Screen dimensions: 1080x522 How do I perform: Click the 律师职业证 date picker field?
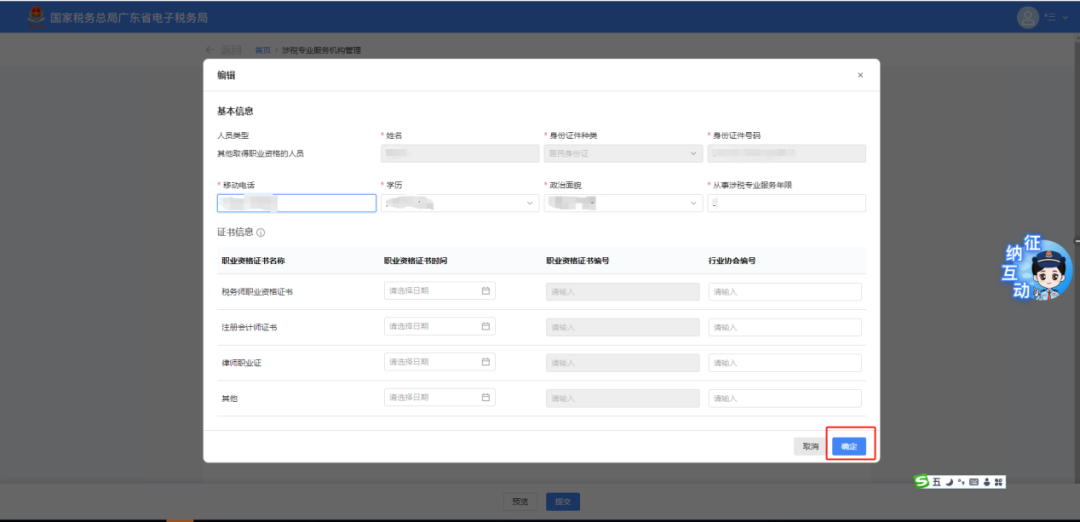(439, 362)
